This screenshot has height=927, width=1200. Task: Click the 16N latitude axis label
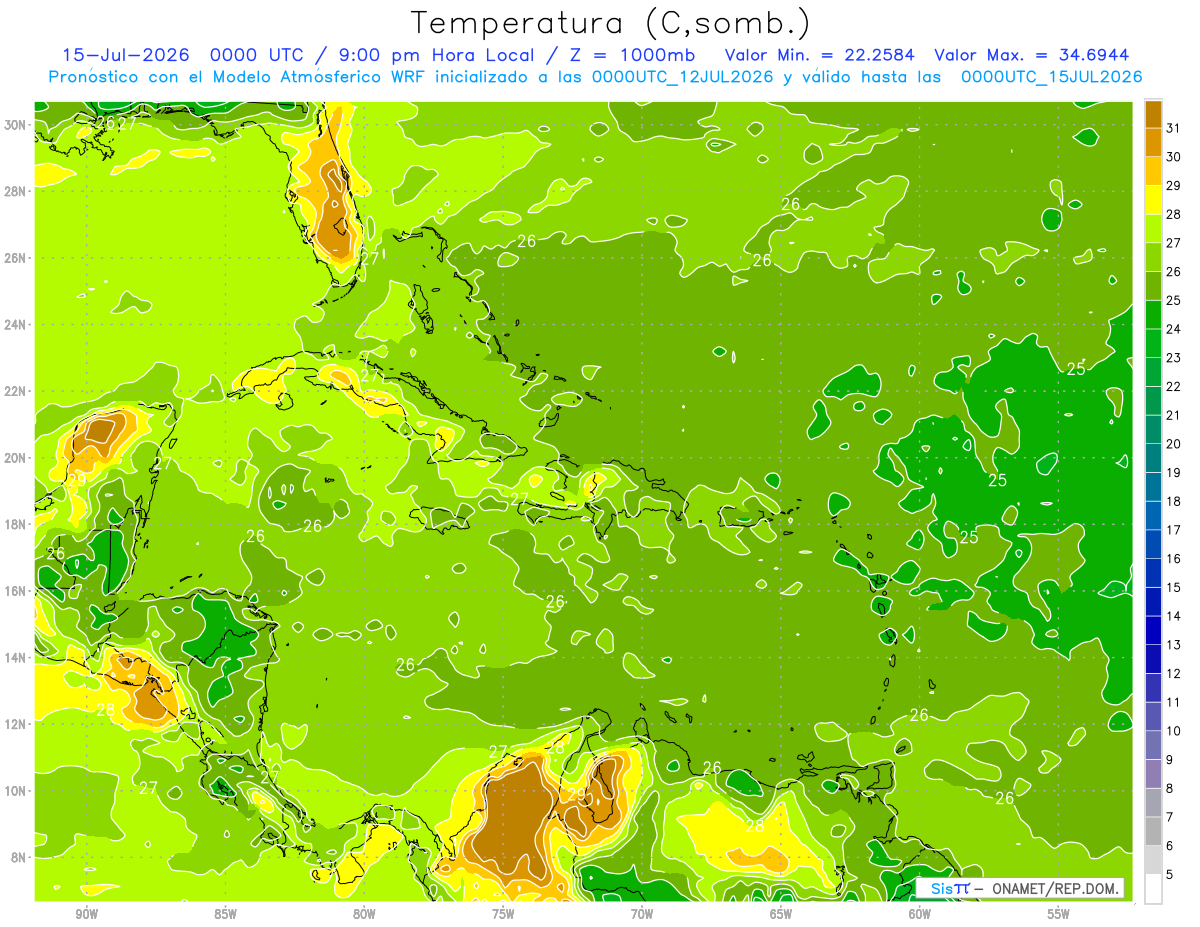16,590
